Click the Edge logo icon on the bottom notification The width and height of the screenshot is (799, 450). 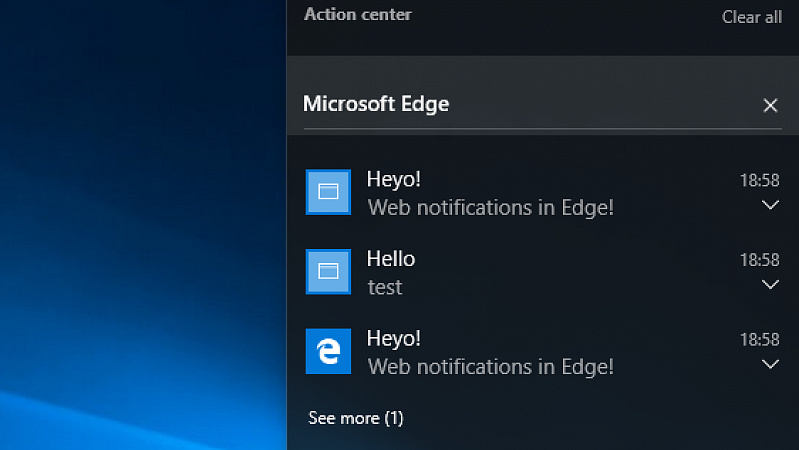(x=328, y=351)
